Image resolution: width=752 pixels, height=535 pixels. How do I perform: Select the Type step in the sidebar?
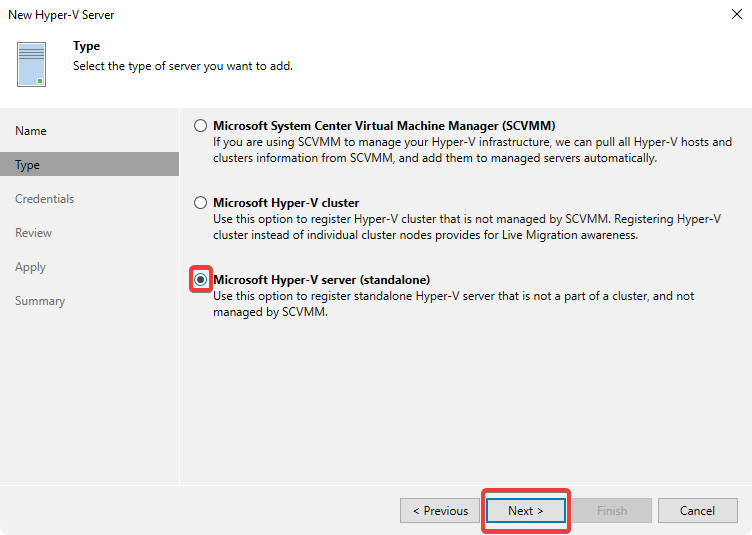tap(28, 165)
